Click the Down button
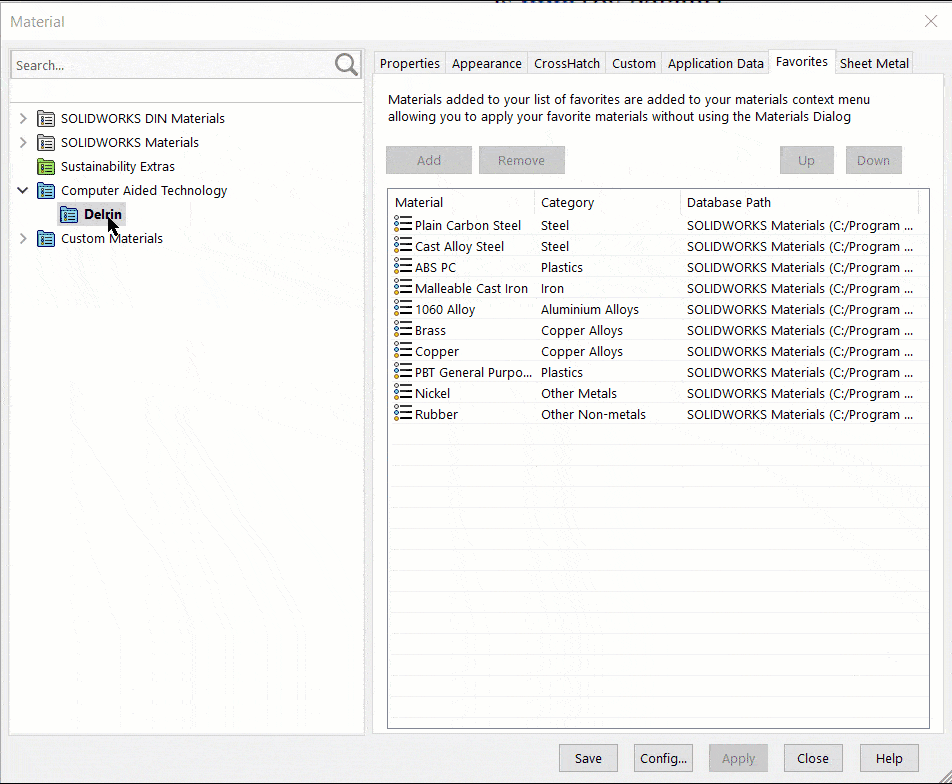This screenshot has width=952, height=784. pyautogui.click(x=873, y=160)
